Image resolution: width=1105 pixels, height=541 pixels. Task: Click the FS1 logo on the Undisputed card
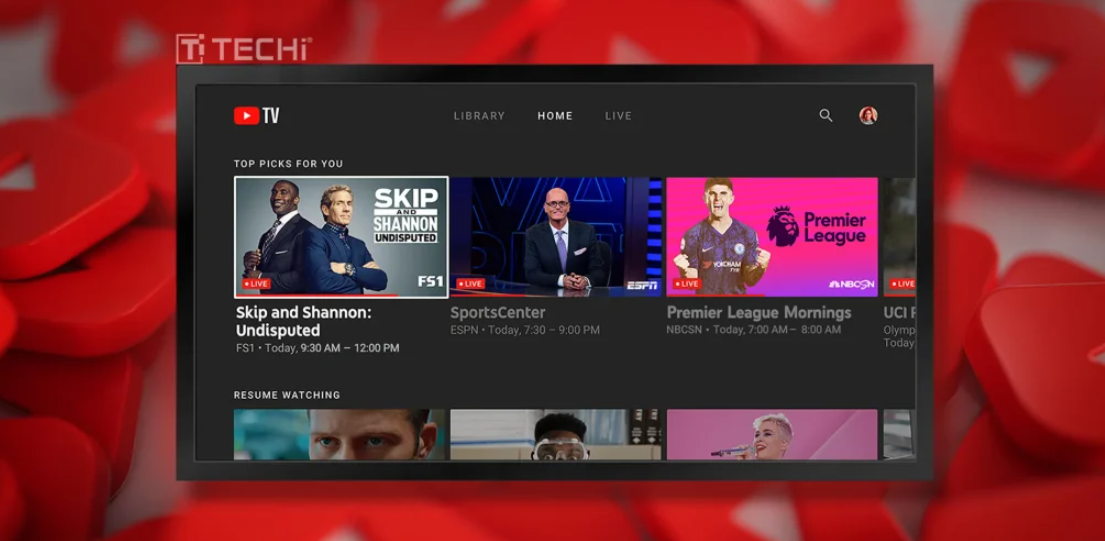pos(429,282)
